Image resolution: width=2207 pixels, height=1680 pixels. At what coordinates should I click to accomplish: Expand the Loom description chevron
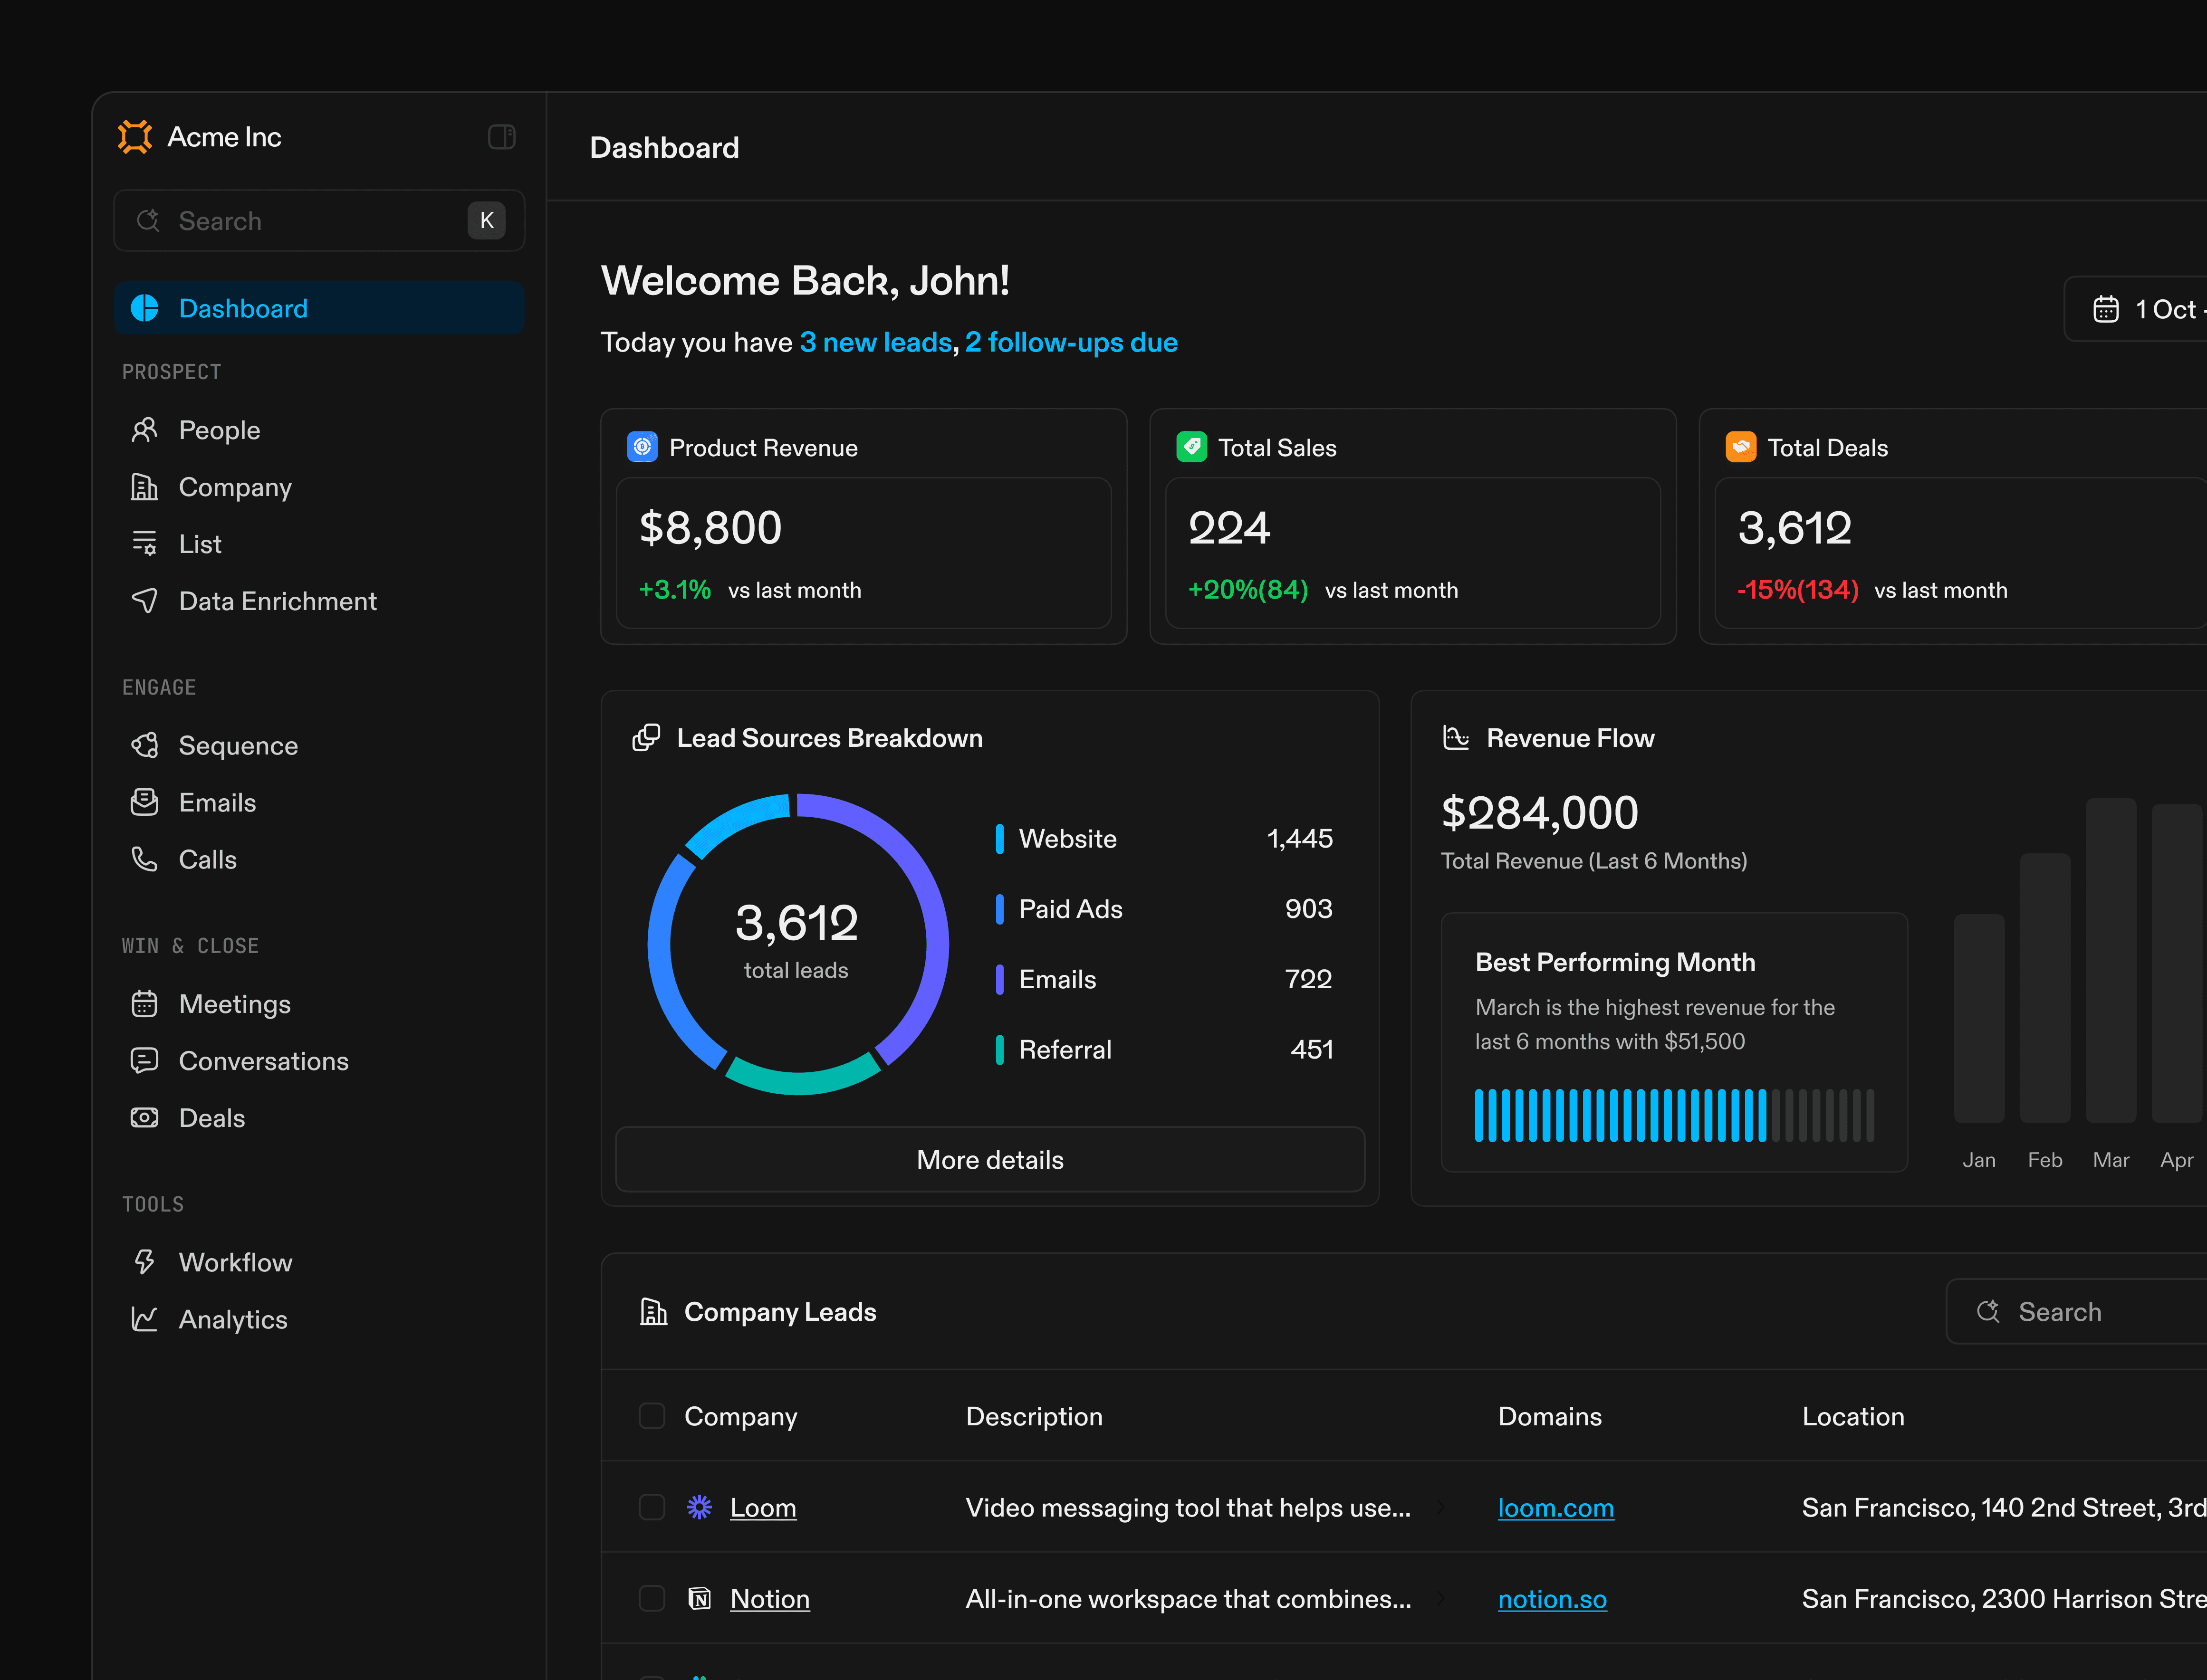pos(1441,1507)
